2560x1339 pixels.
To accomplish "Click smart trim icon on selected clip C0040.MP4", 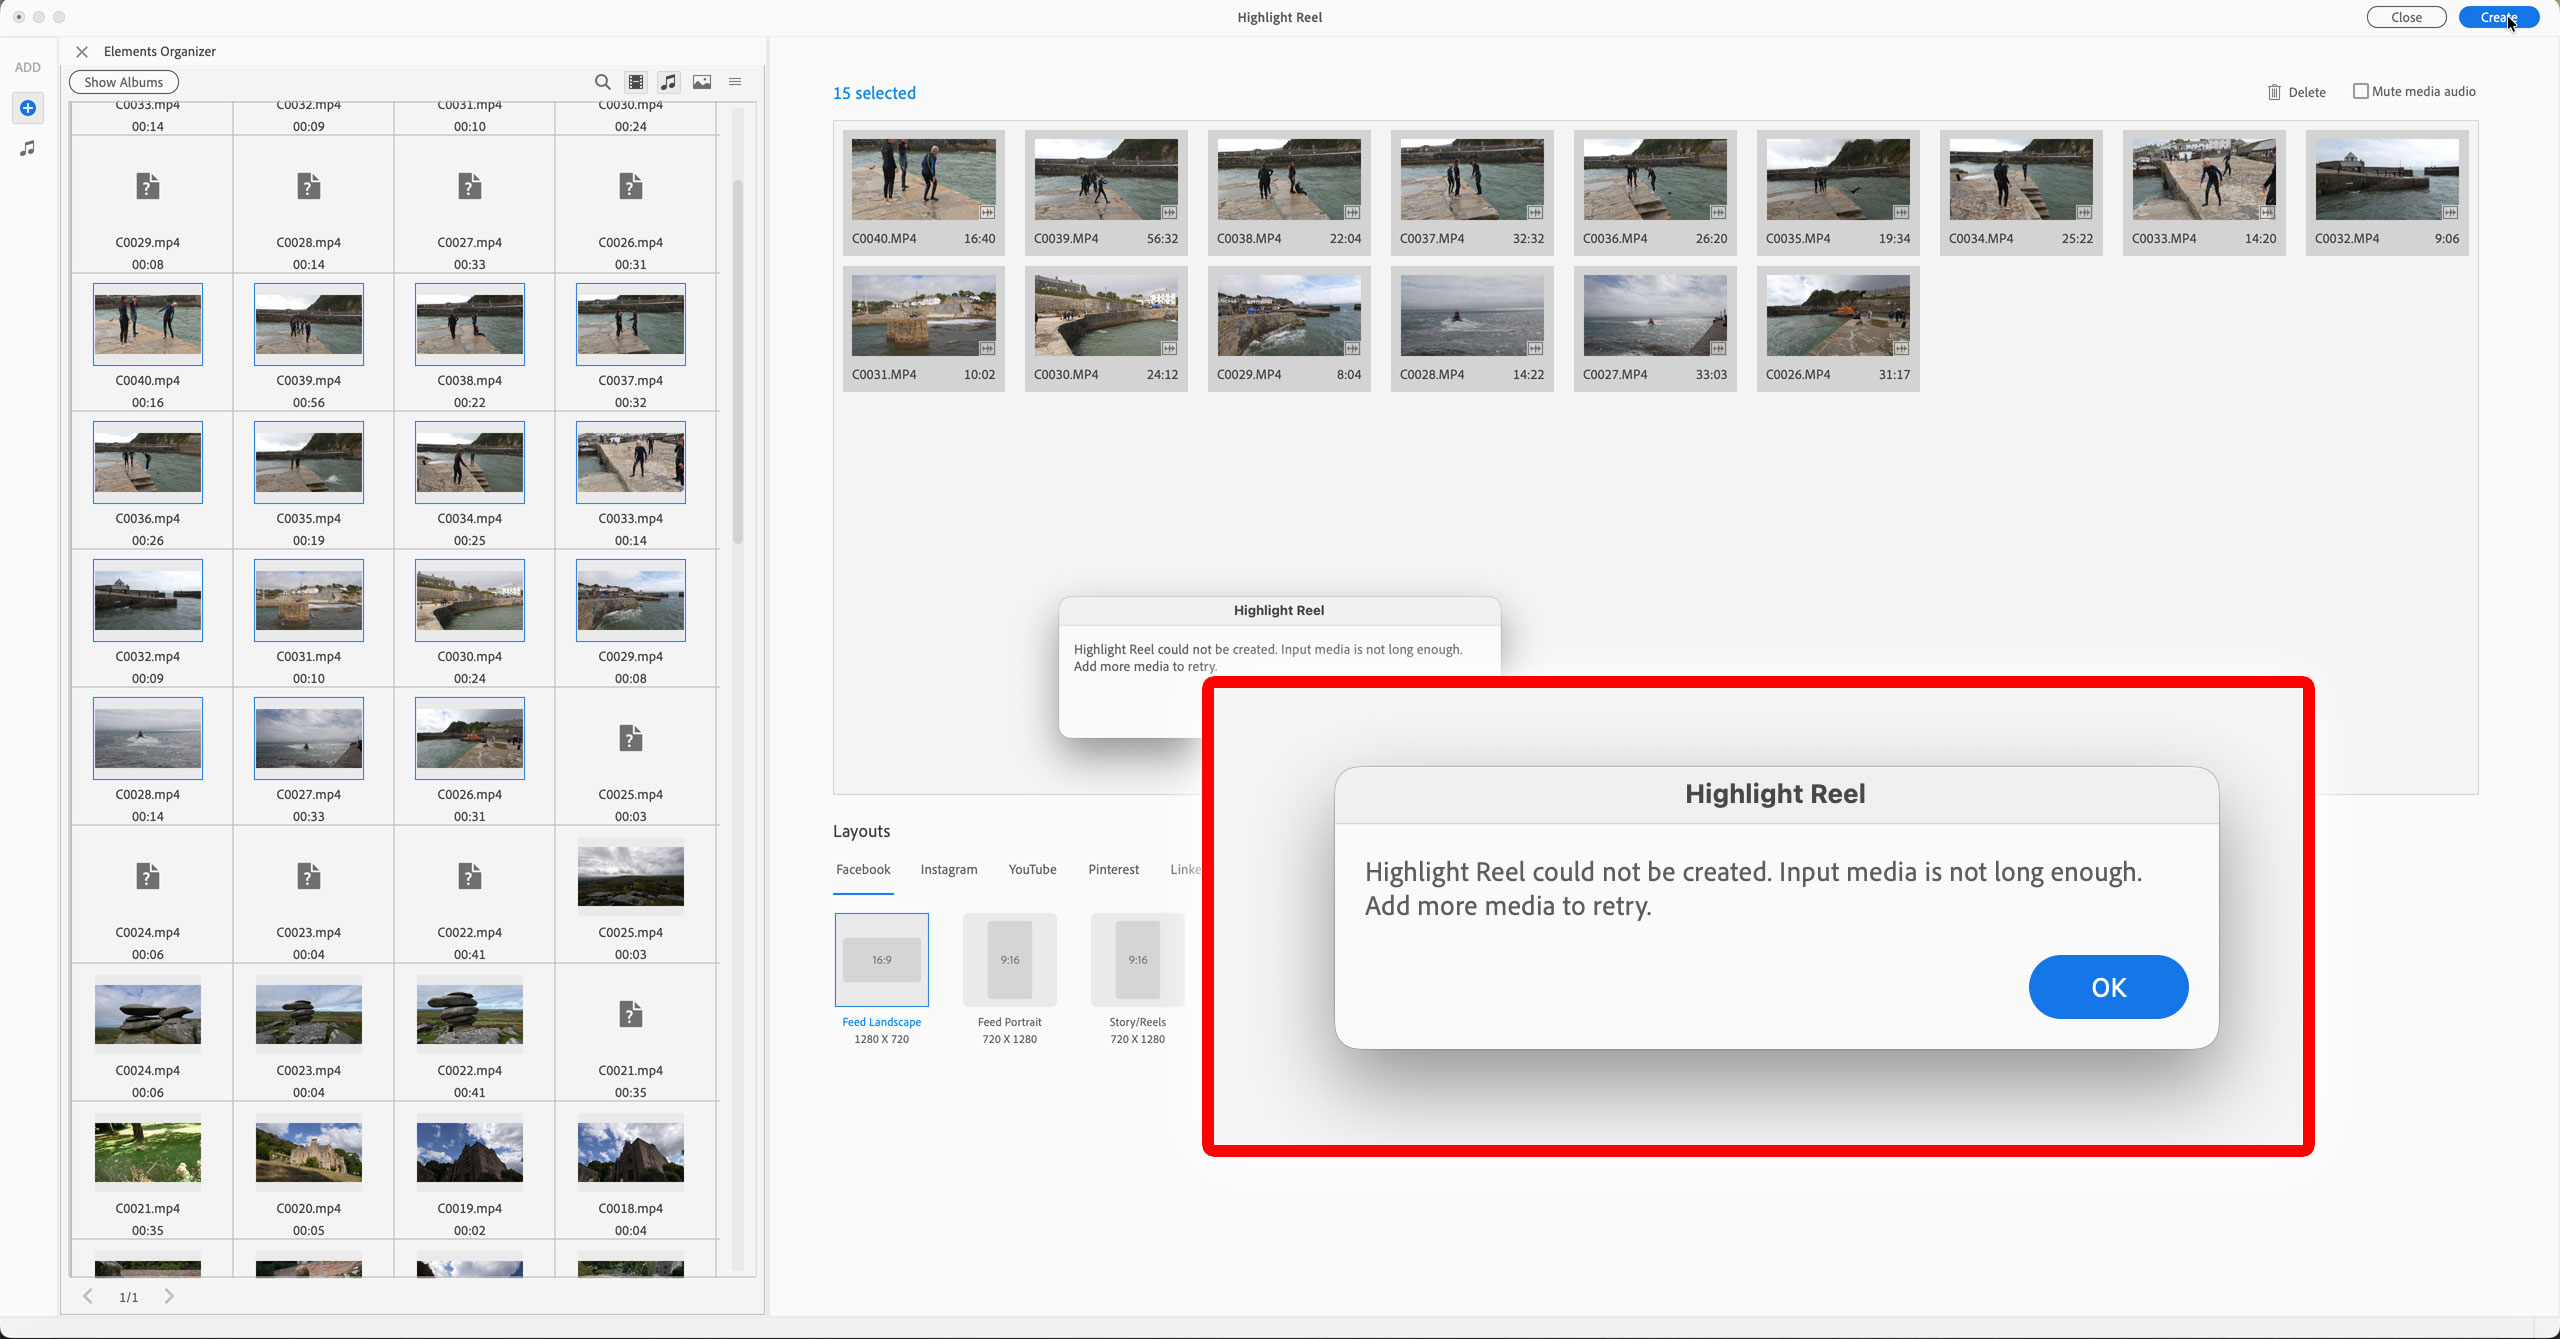I will [987, 212].
